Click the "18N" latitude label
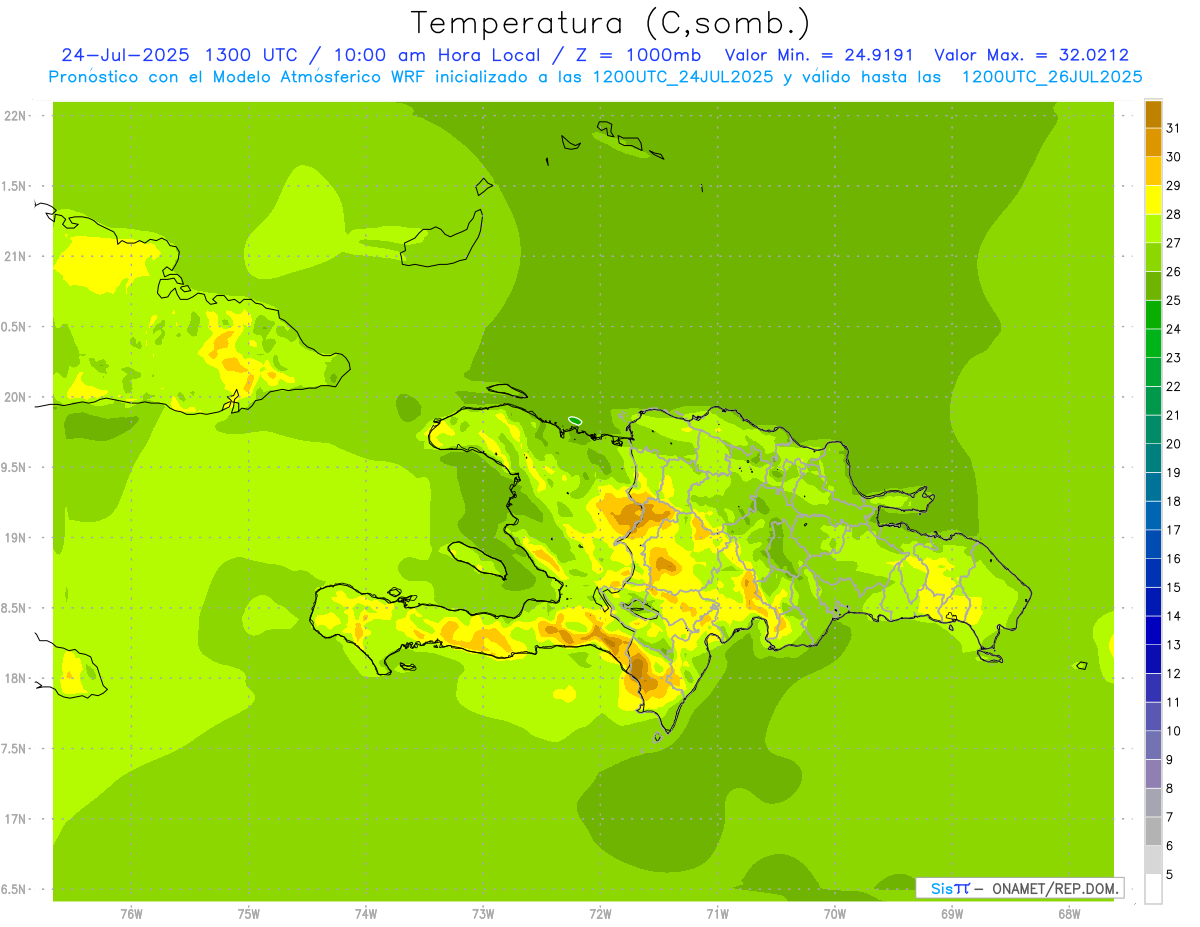The width and height of the screenshot is (1200, 927). [14, 678]
